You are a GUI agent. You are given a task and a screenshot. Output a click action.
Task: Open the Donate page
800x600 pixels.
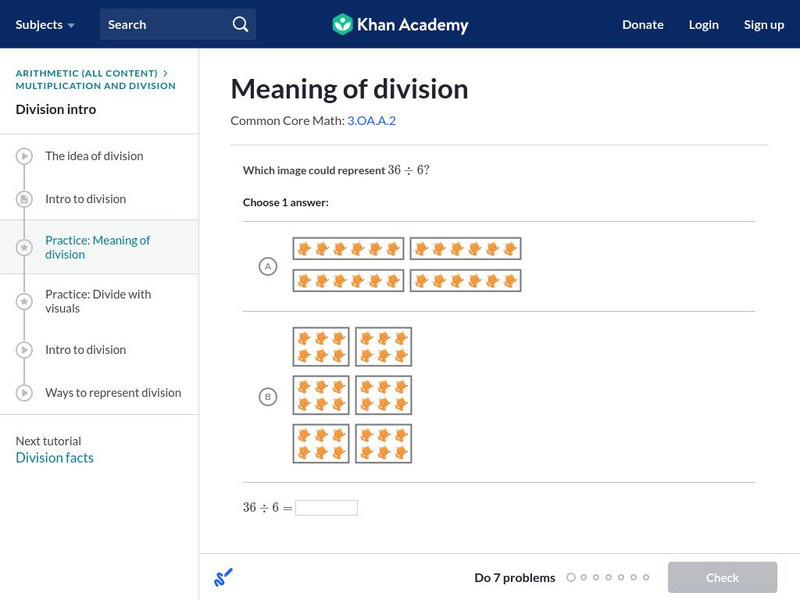pyautogui.click(x=642, y=24)
